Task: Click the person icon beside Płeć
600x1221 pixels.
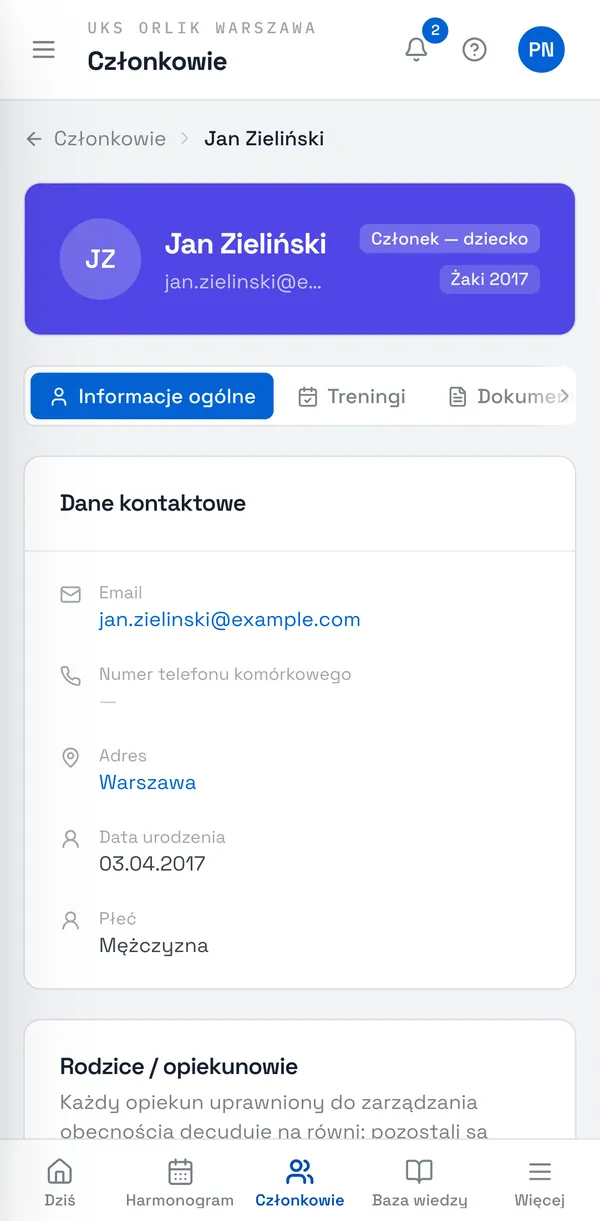Action: click(x=70, y=920)
